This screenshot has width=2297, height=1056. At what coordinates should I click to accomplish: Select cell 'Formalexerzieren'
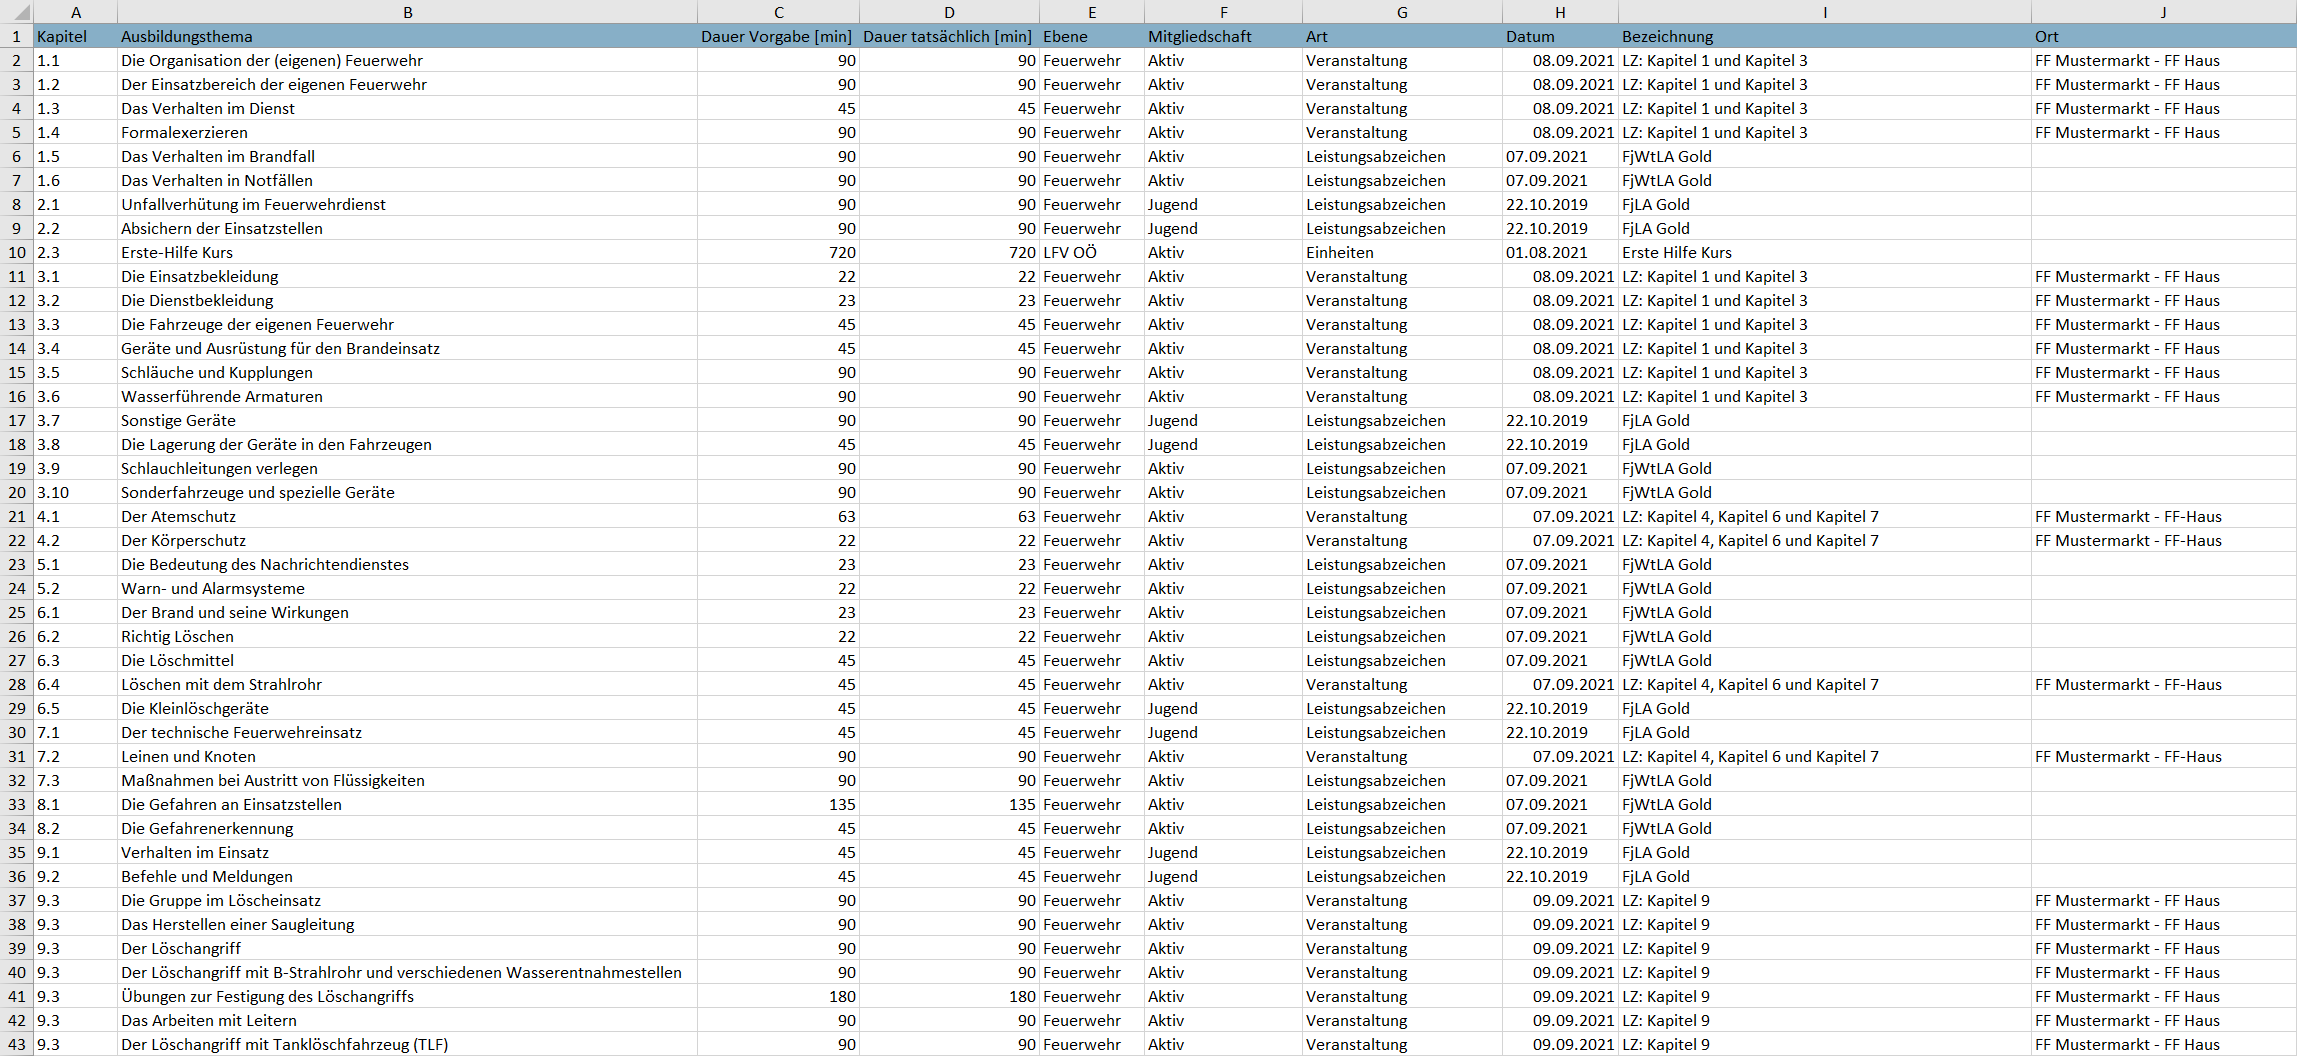407,132
